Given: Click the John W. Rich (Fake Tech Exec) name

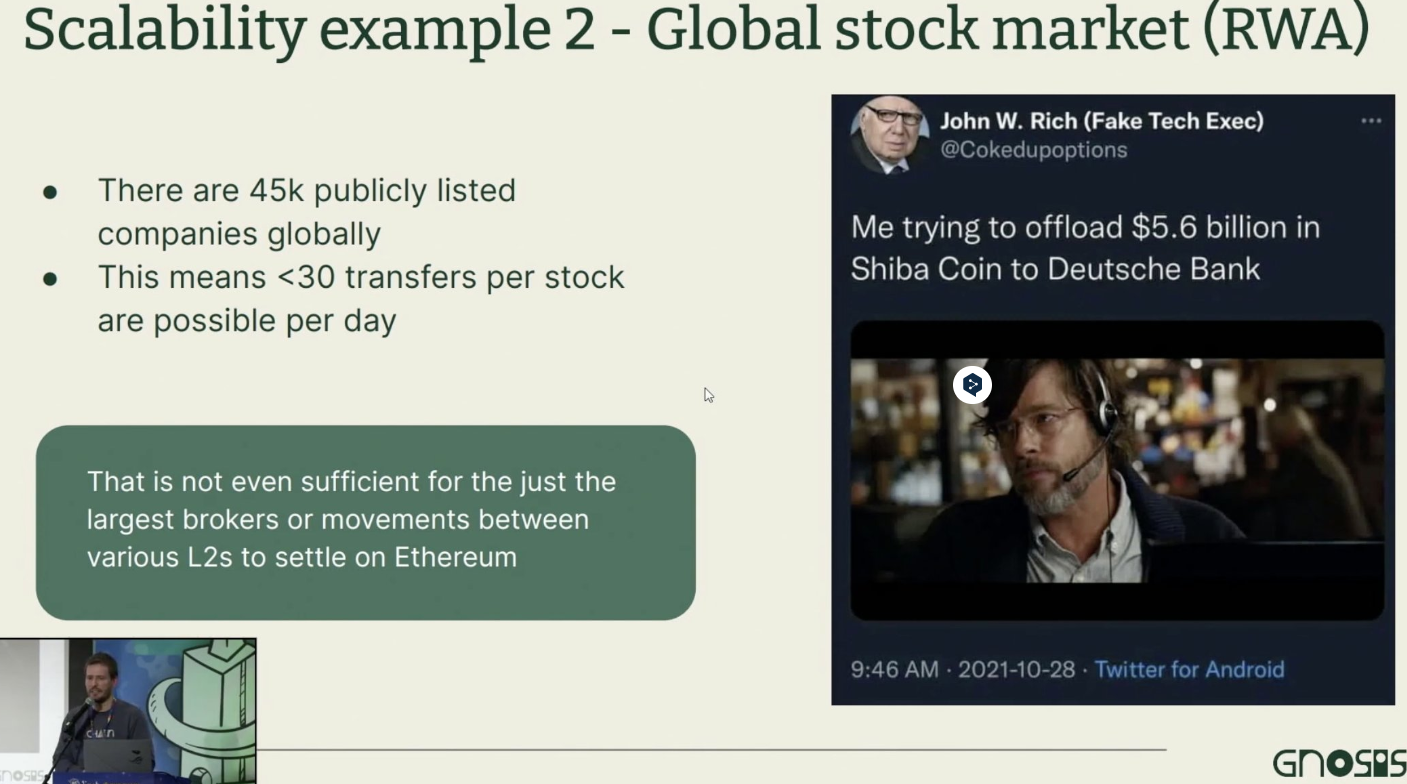Looking at the screenshot, I should point(1101,121).
